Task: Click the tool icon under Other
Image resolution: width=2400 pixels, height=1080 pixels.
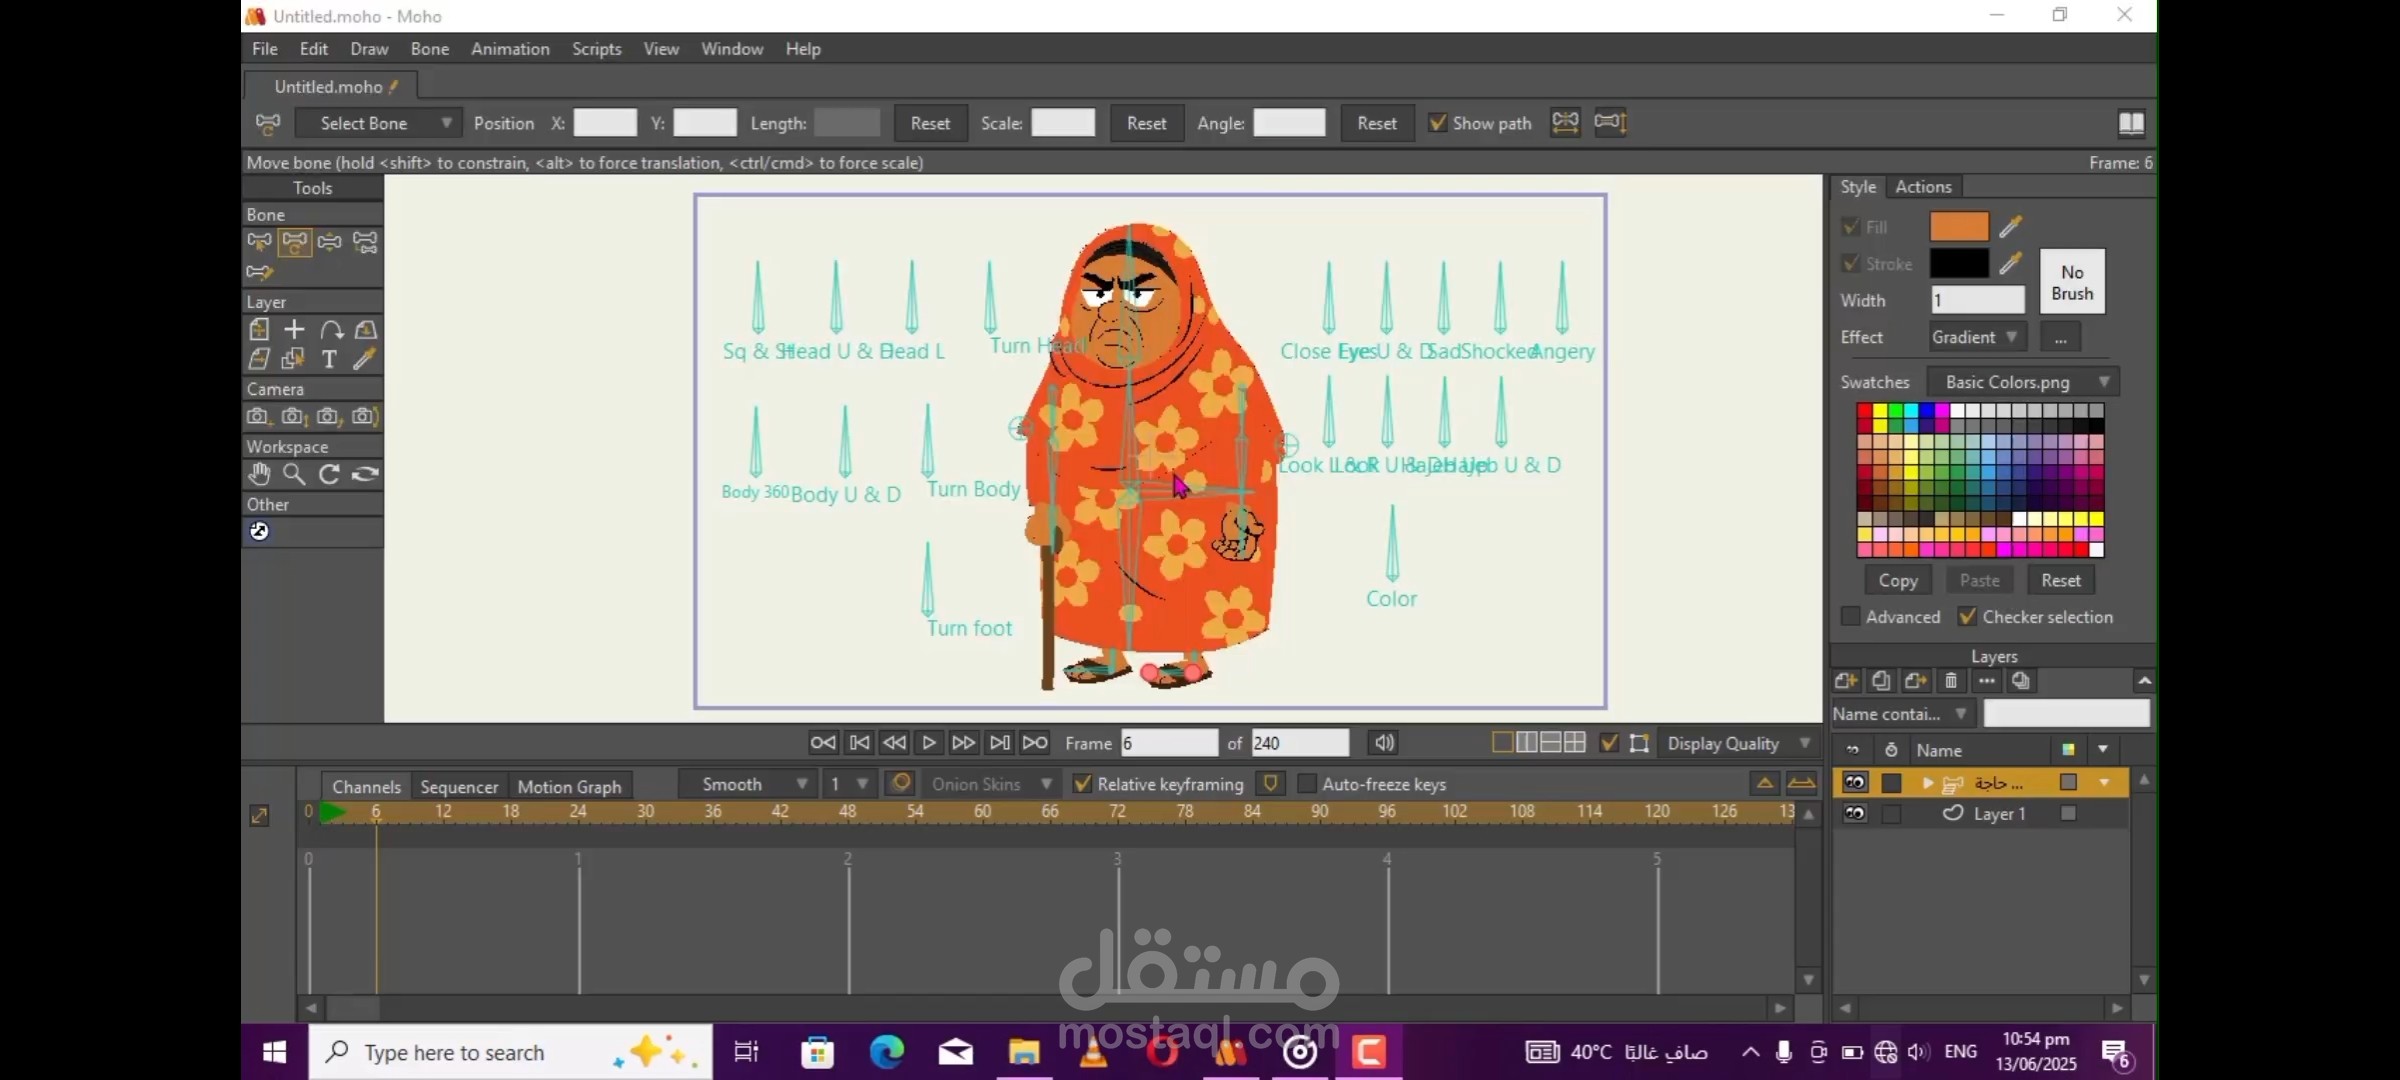Action: point(259,531)
